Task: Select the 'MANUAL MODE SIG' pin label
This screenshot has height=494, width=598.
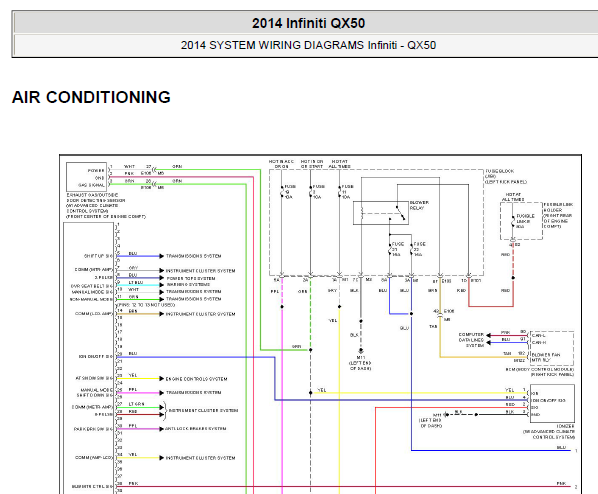Action: coord(93,292)
